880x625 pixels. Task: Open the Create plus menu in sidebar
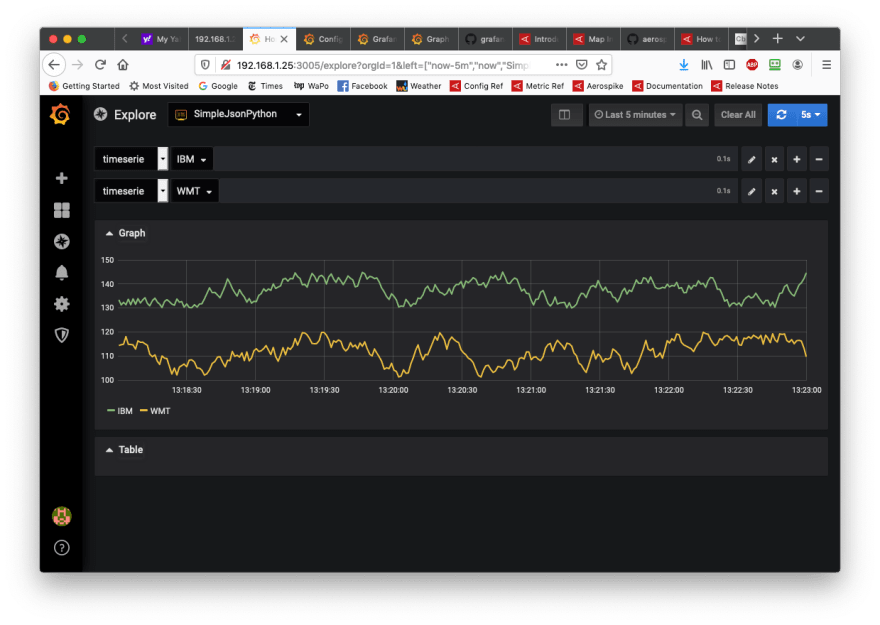point(62,178)
